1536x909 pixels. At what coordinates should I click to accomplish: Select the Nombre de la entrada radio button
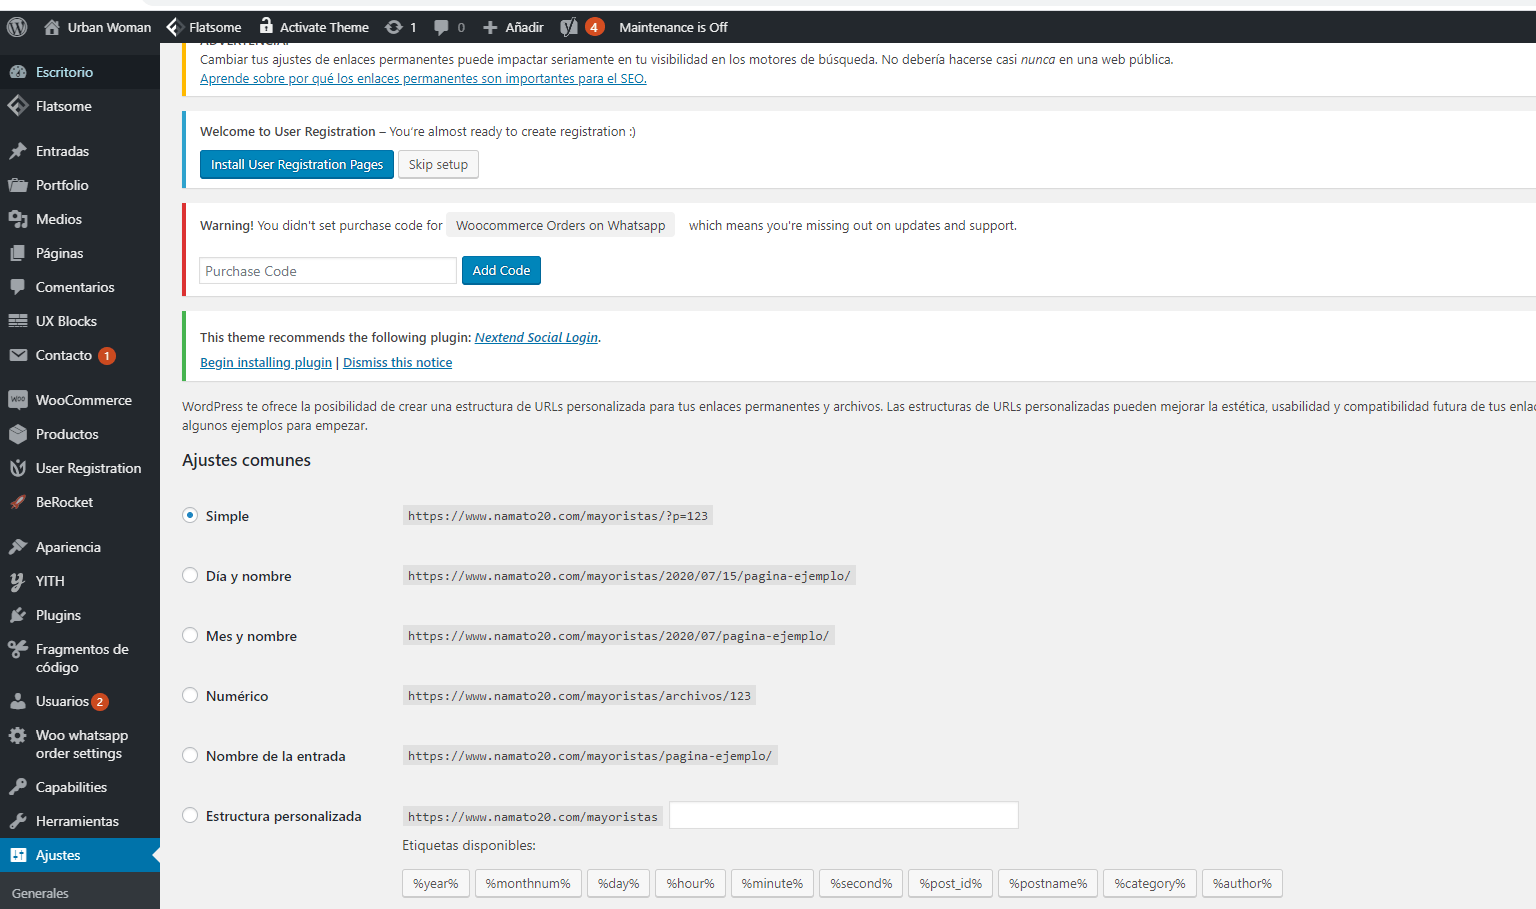(190, 755)
